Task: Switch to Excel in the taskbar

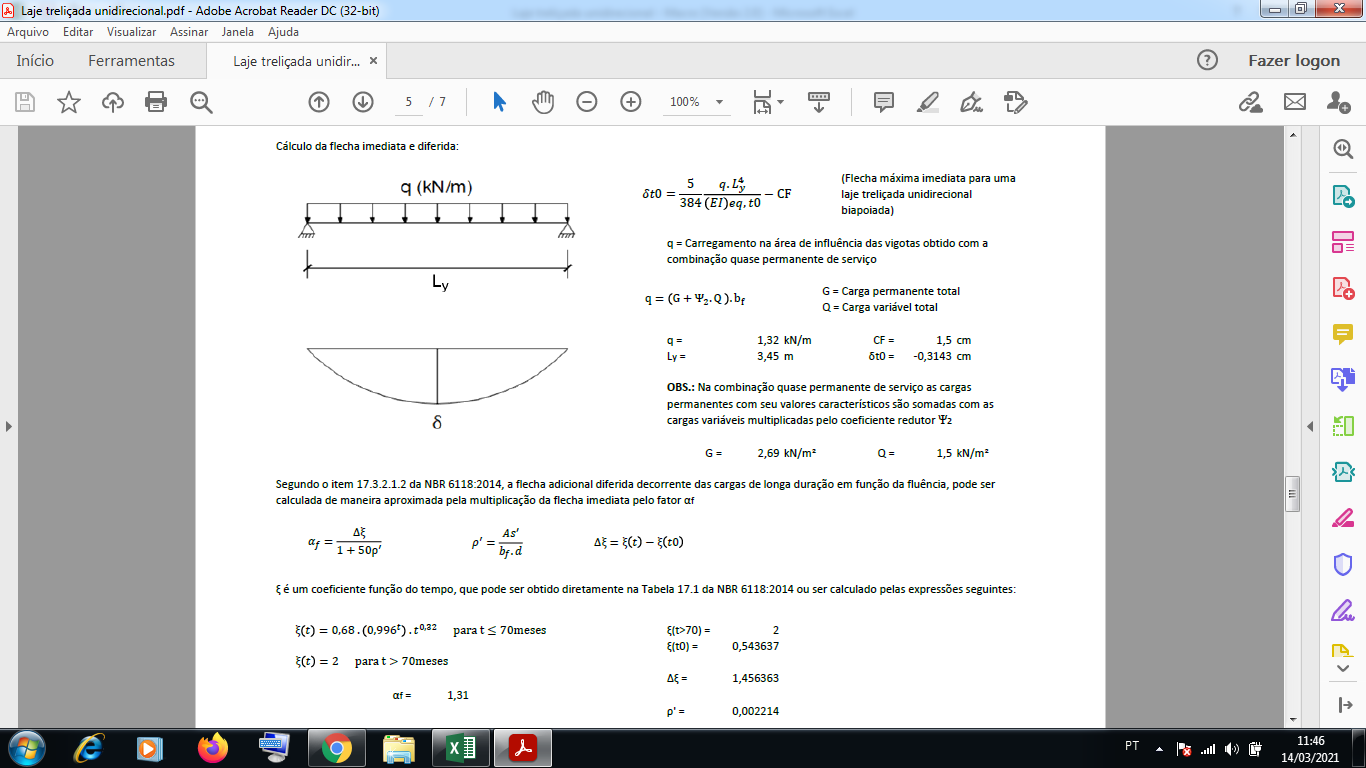Action: coord(460,747)
